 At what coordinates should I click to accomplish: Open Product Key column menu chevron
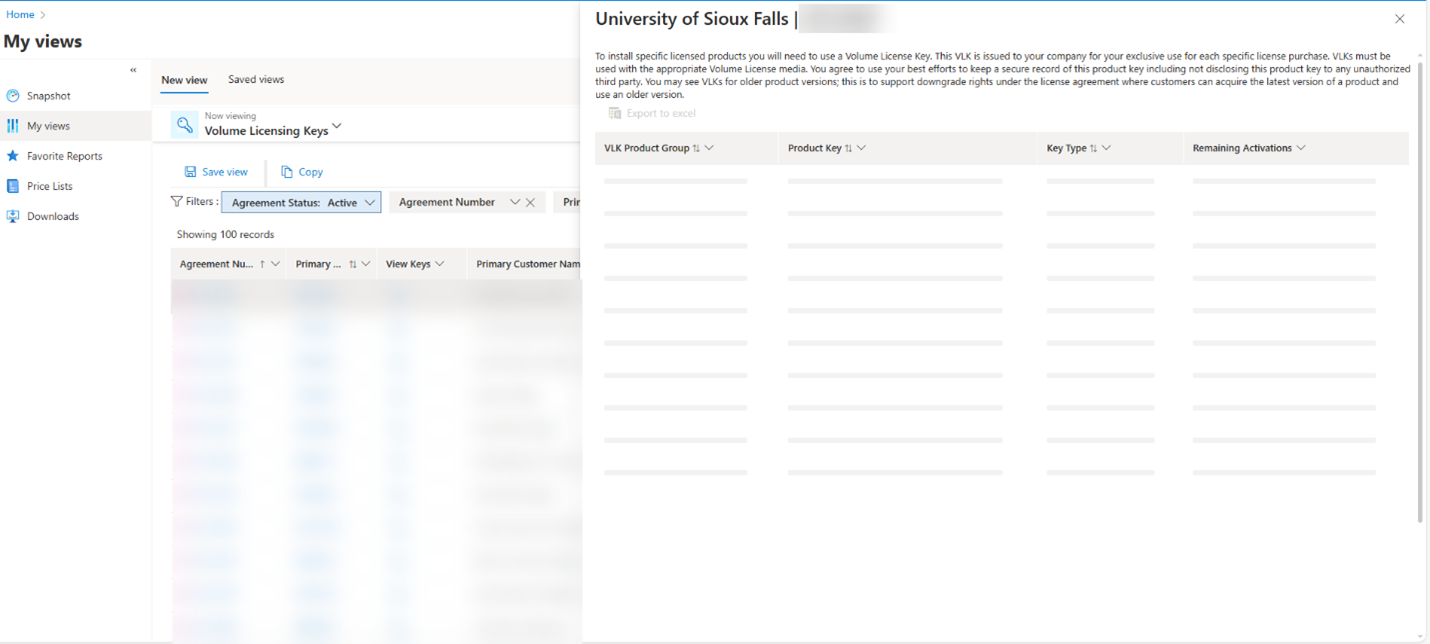tap(861, 148)
